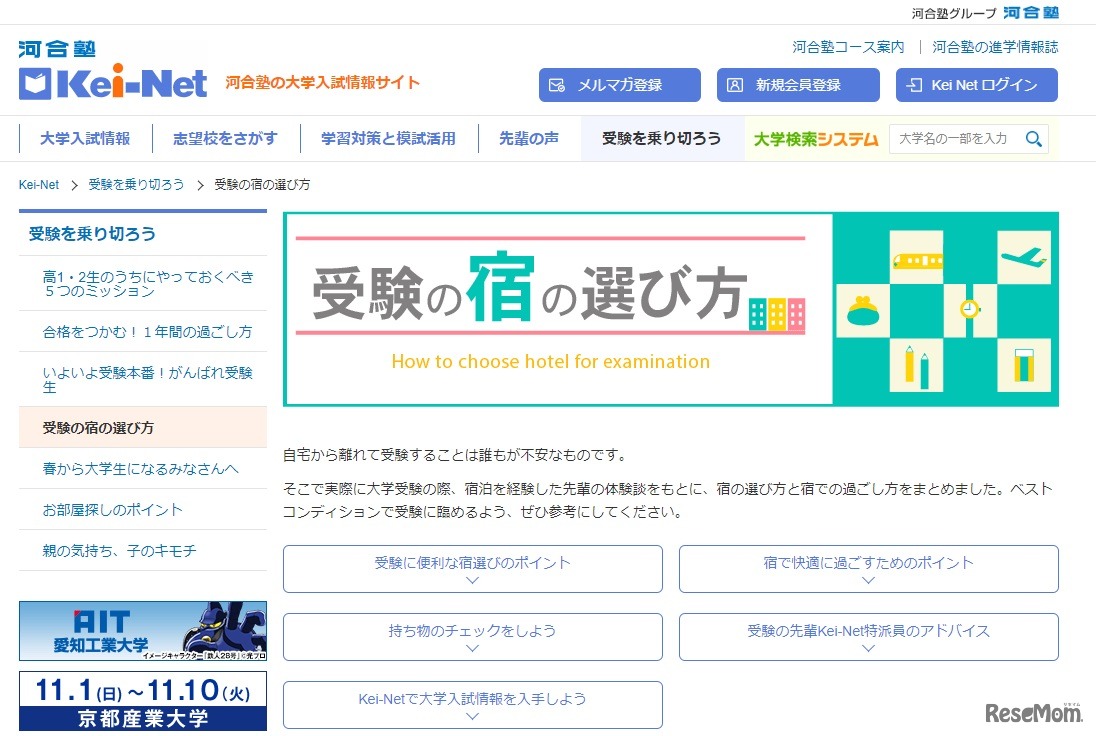Click the mail icon on メルマガ登録 button

click(x=555, y=85)
